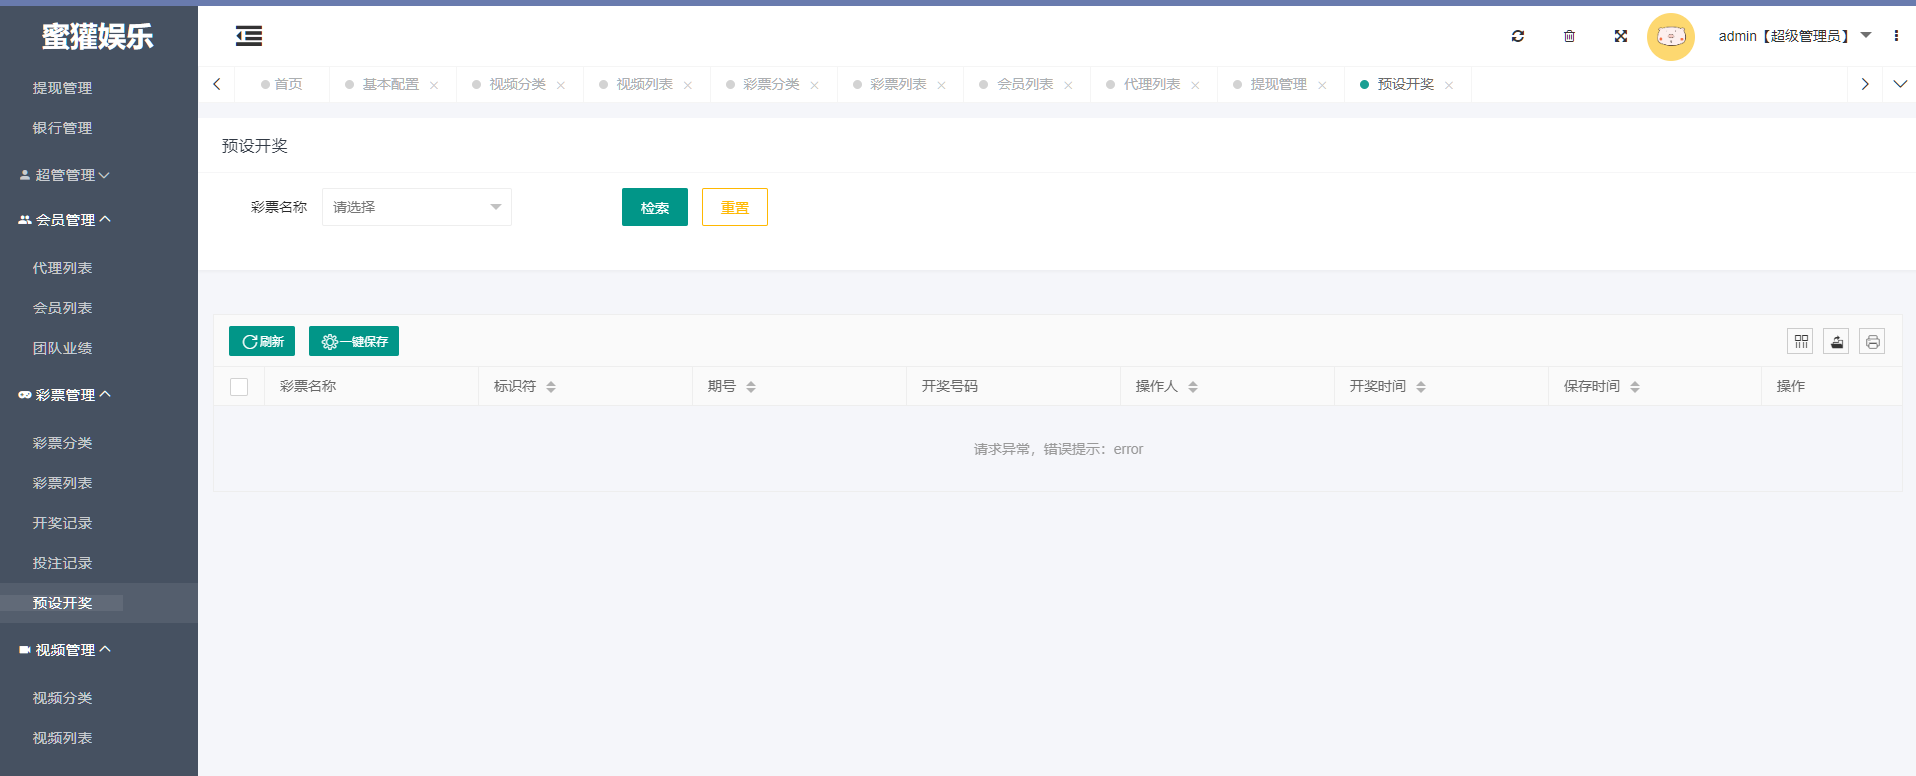The width and height of the screenshot is (1916, 776).
Task: Open the column filter grid icon
Action: [1800, 342]
